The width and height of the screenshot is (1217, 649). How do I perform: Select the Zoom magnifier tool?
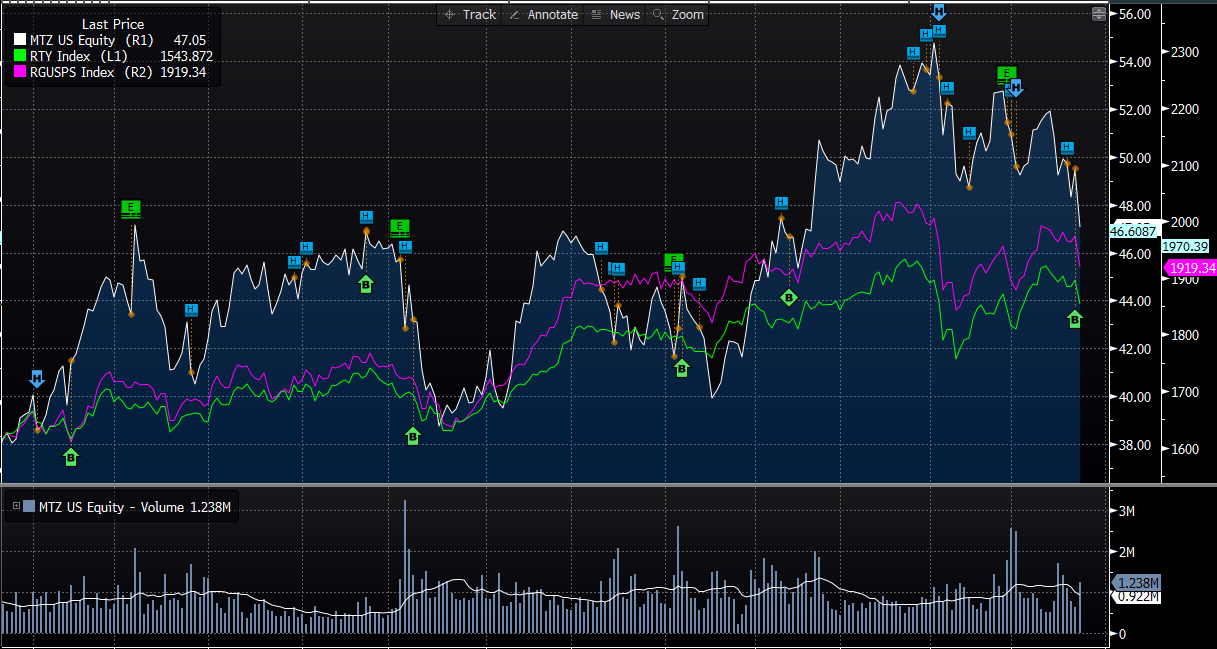coord(678,14)
